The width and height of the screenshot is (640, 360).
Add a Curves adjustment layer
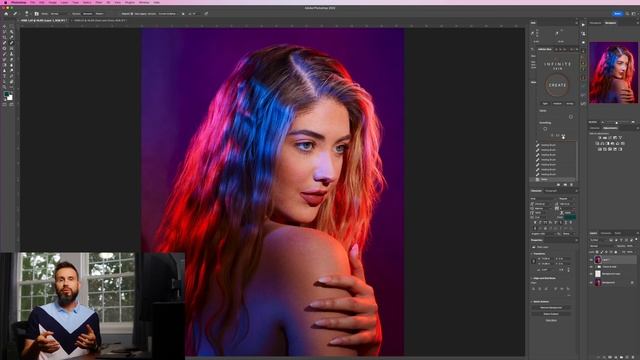coord(610,138)
